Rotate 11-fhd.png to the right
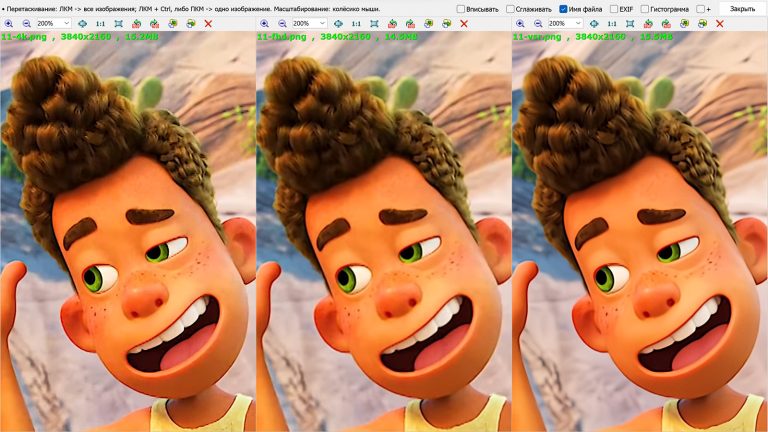768x432 pixels. pos(410,24)
